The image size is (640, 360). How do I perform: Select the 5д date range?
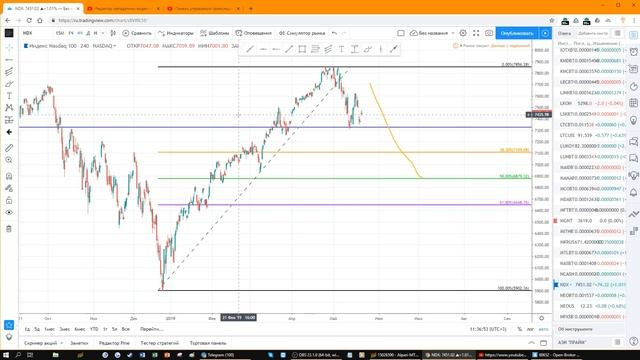point(37,329)
